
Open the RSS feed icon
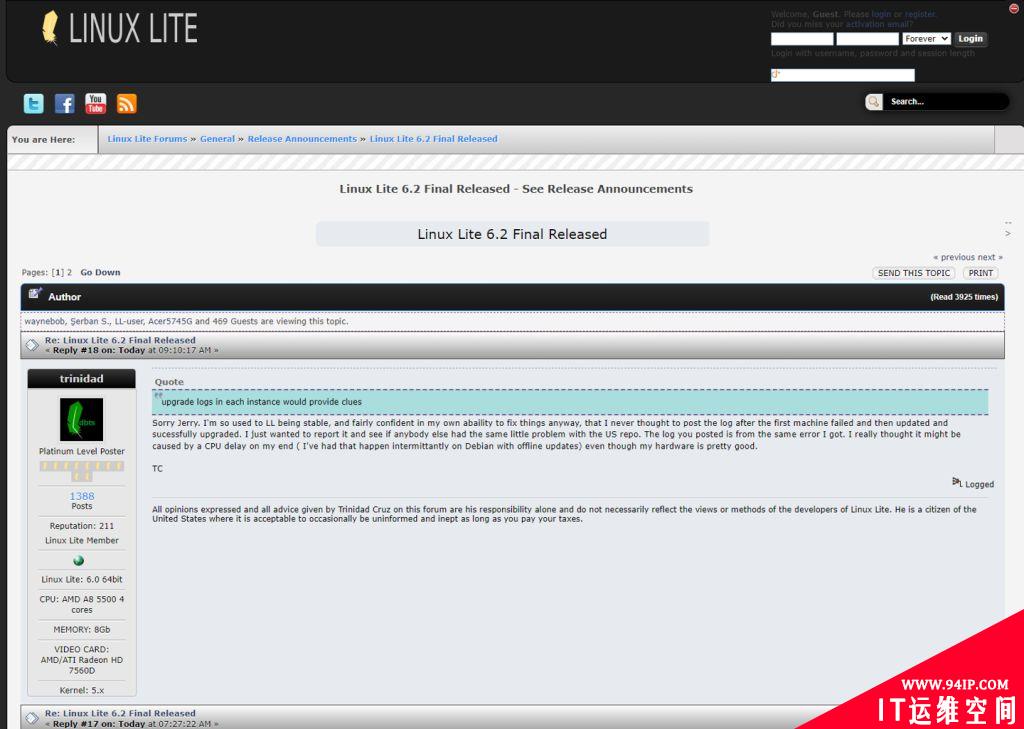pyautogui.click(x=127, y=104)
